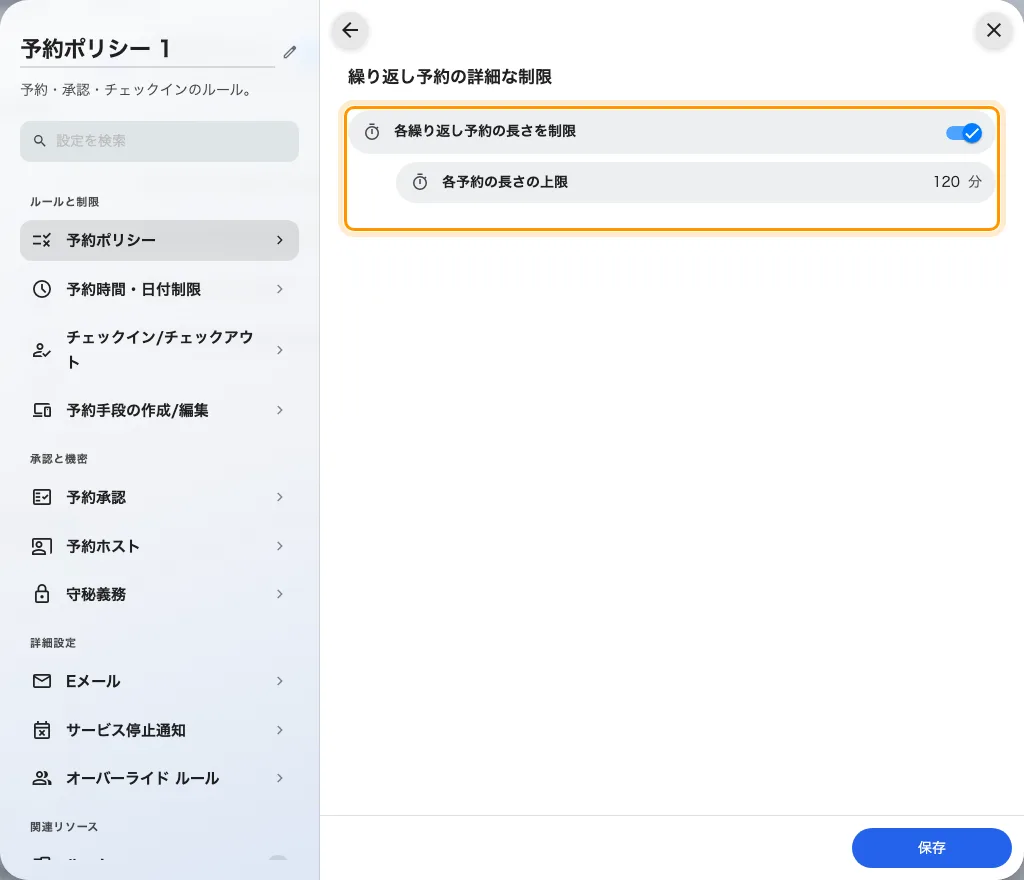
Task: Expand chevron on 予約ポリシー row
Action: 280,240
